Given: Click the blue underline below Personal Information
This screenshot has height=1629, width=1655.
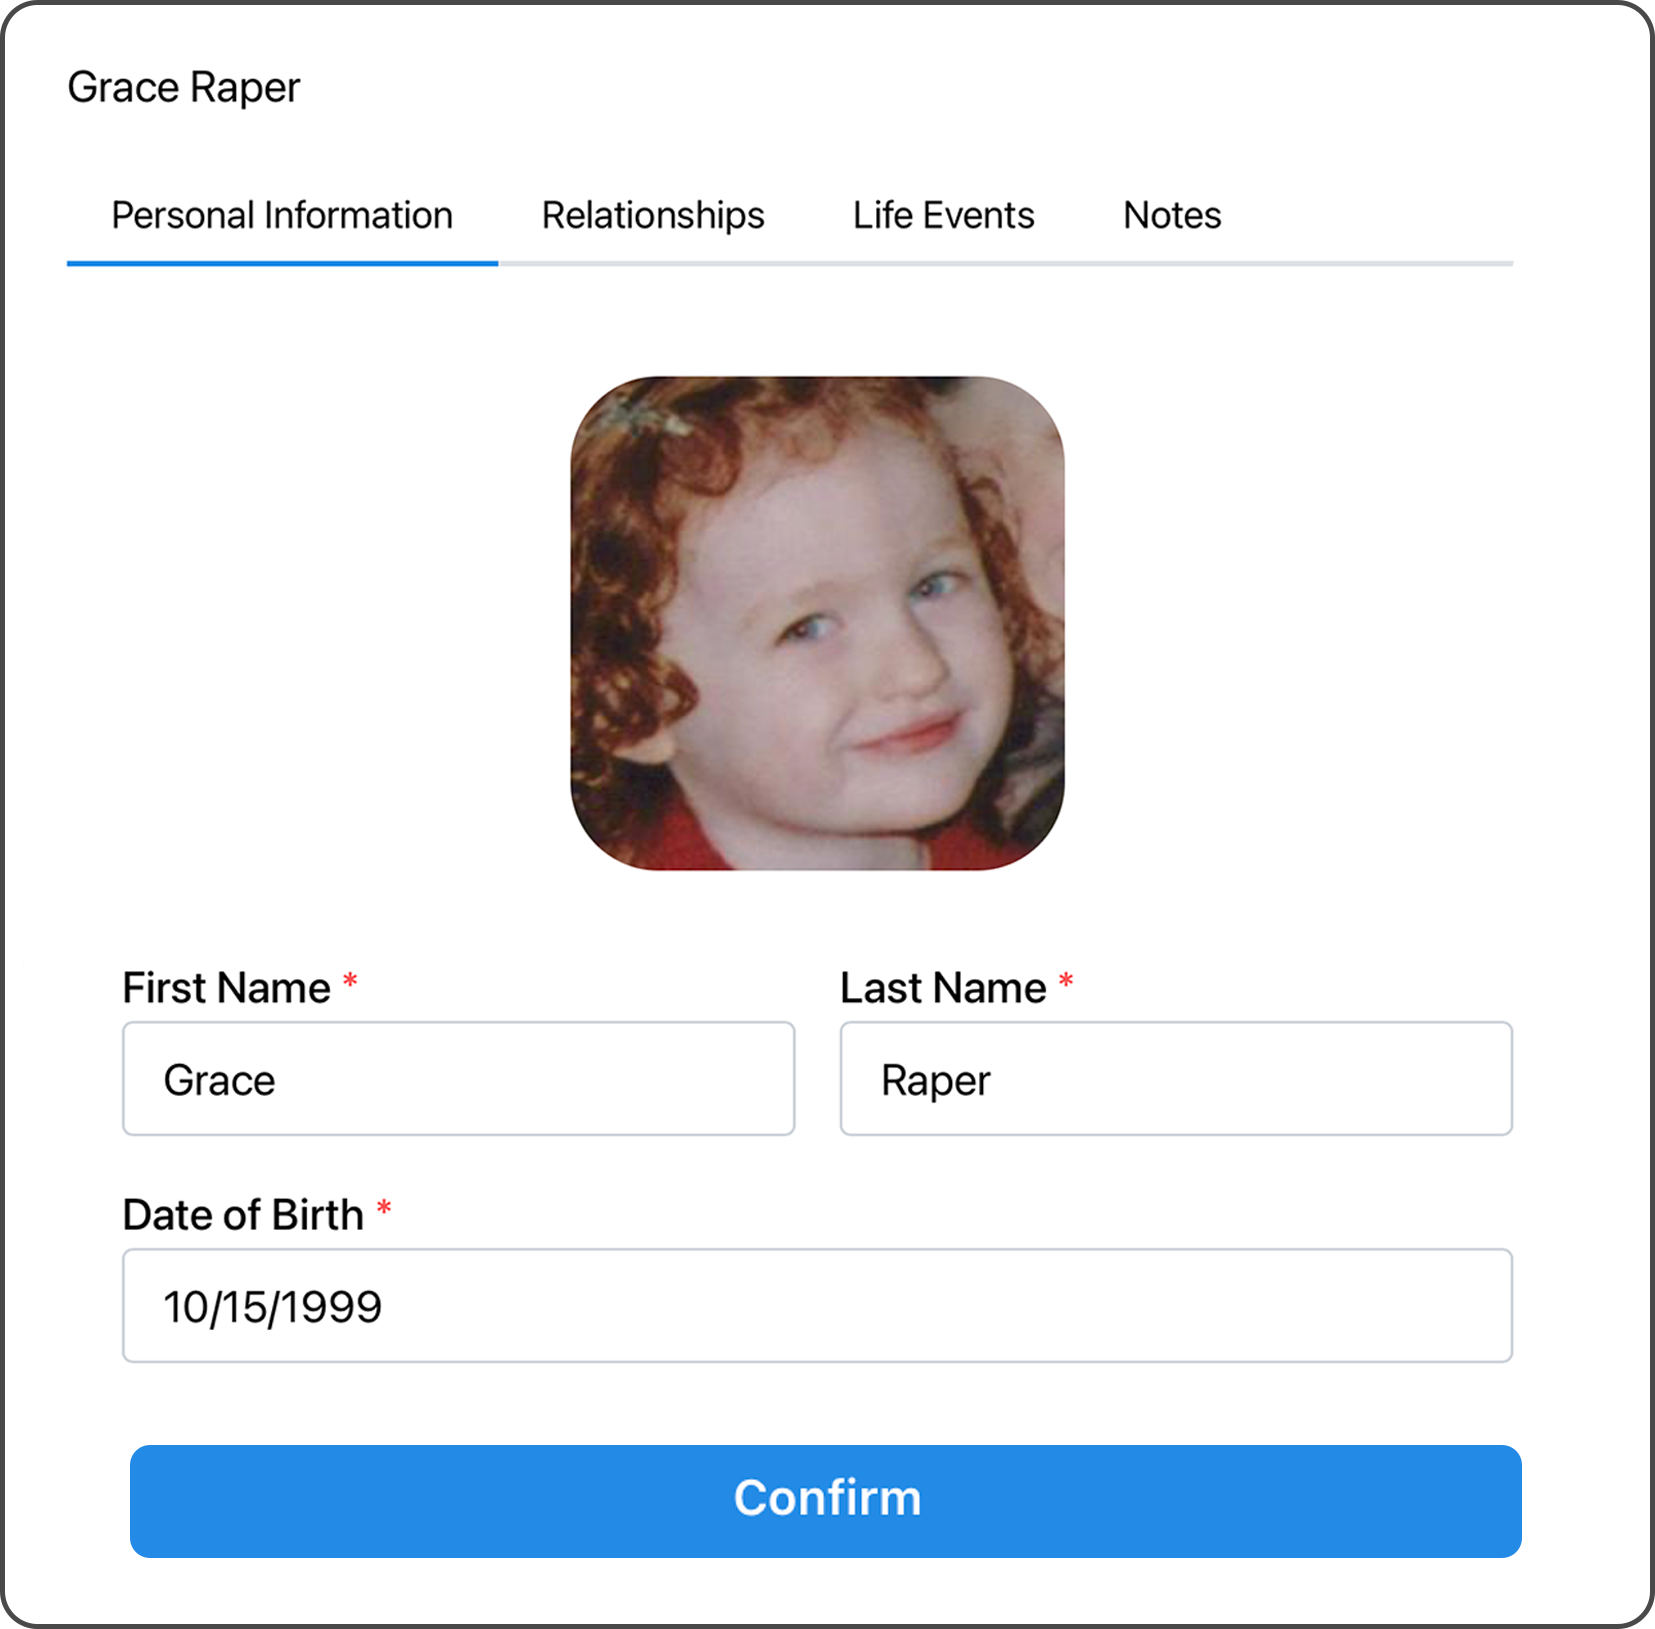Looking at the screenshot, I should [x=282, y=263].
